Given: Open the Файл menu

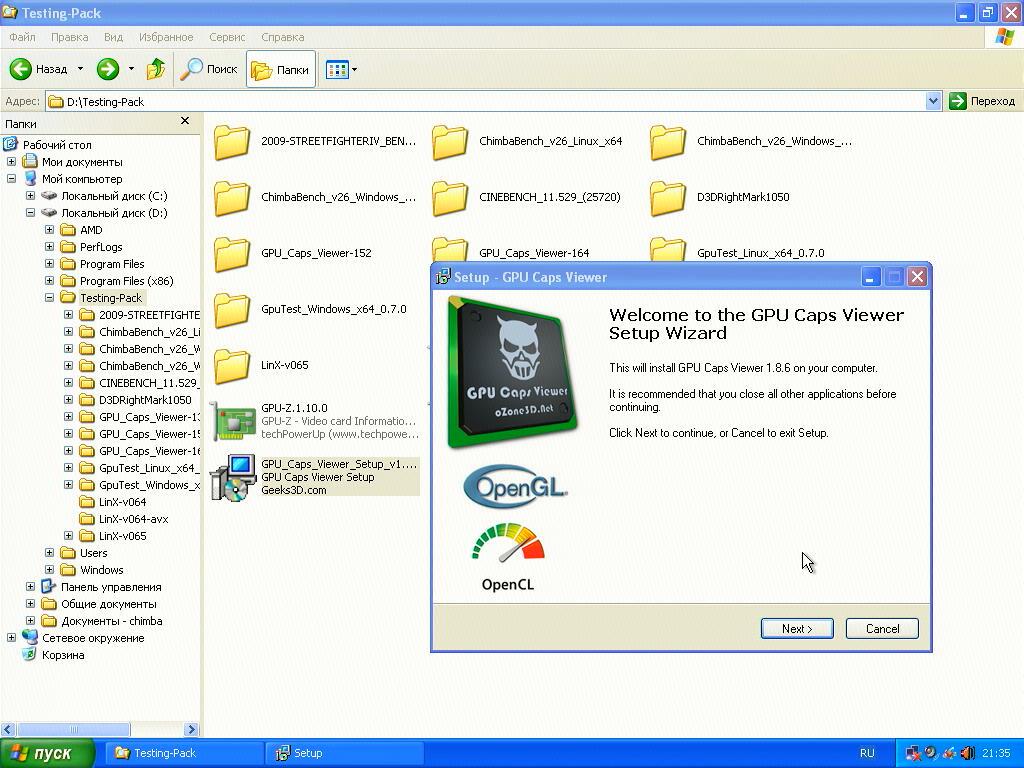Looking at the screenshot, I should 22,37.
